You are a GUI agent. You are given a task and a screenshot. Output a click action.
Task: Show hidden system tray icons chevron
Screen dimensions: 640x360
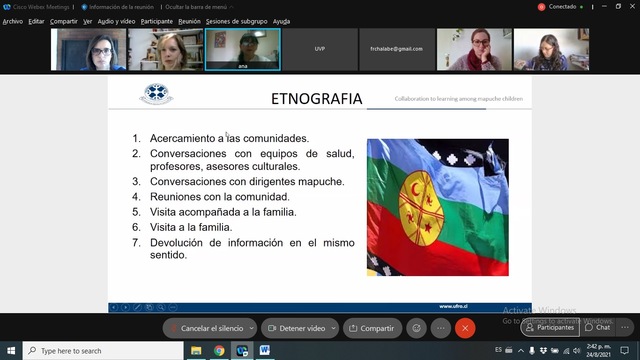521,351
